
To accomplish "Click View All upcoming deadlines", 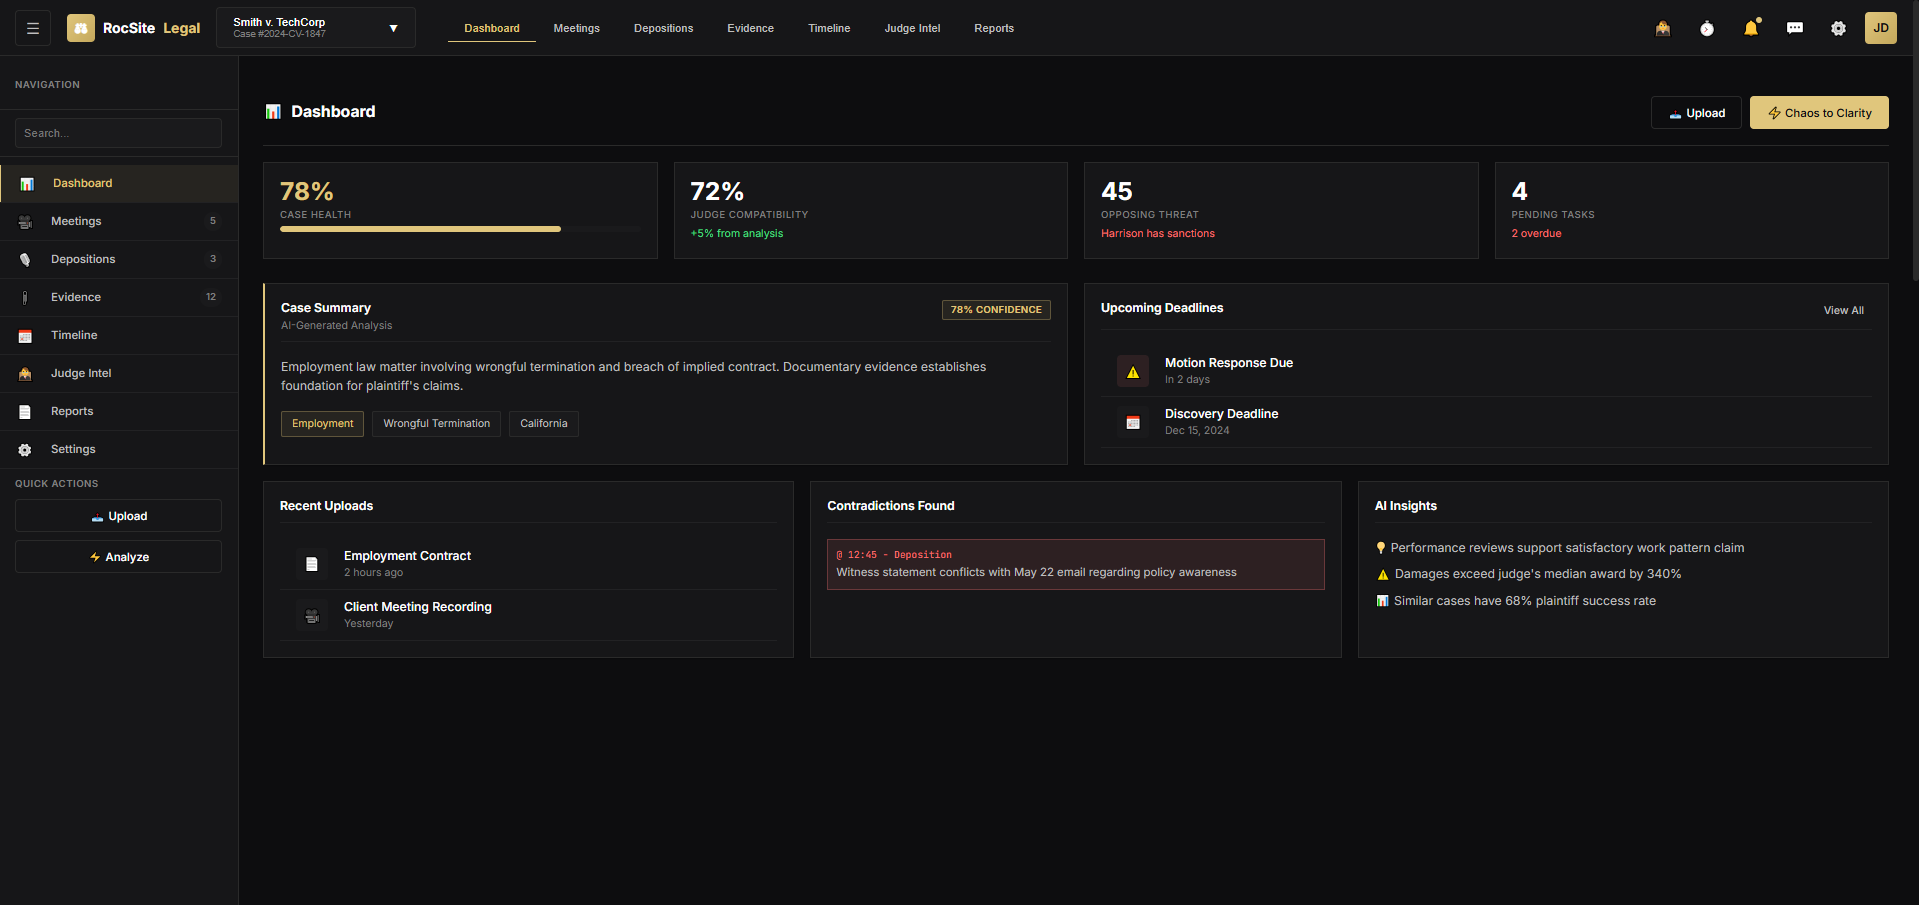I will [x=1843, y=310].
